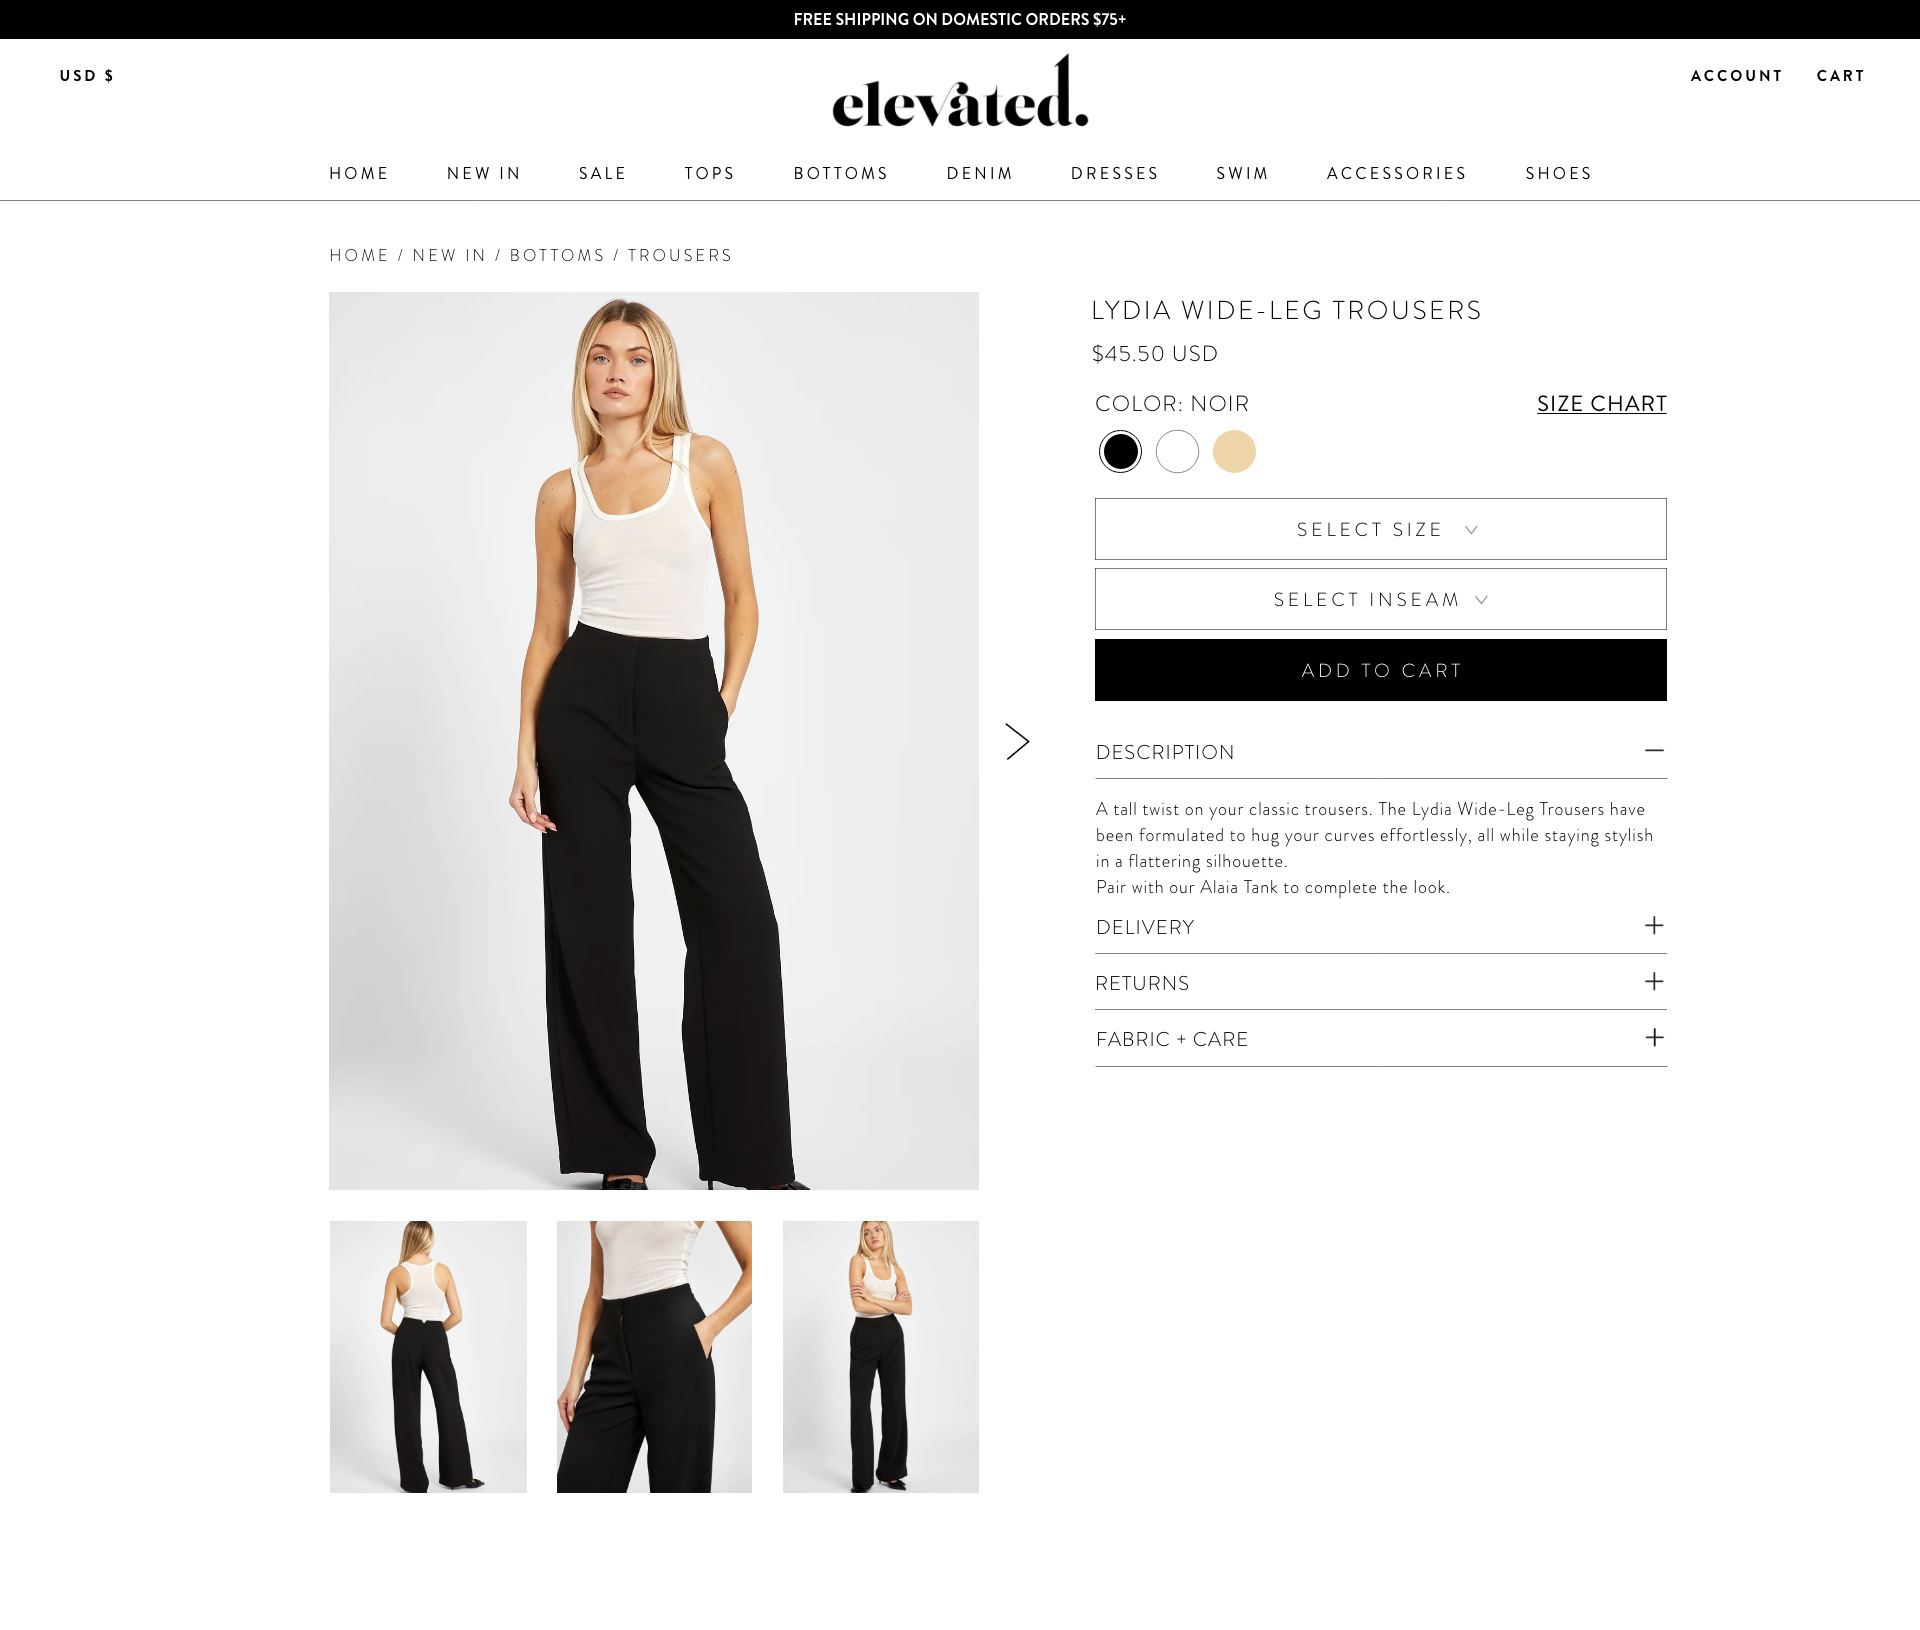
Task: Expand Delivery section plus icon
Action: click(x=1654, y=925)
